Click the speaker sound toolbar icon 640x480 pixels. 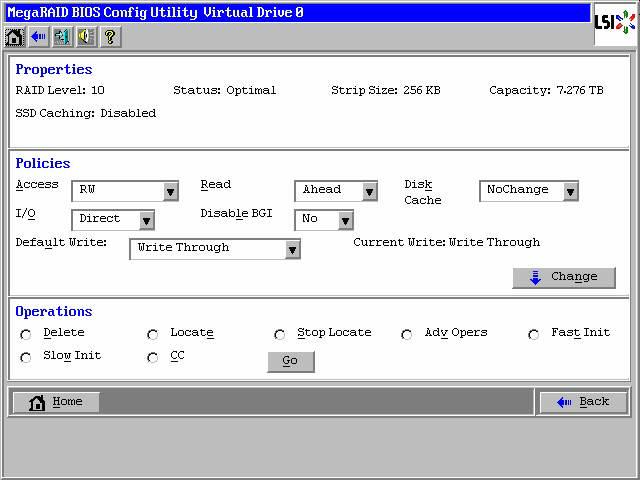click(86, 38)
